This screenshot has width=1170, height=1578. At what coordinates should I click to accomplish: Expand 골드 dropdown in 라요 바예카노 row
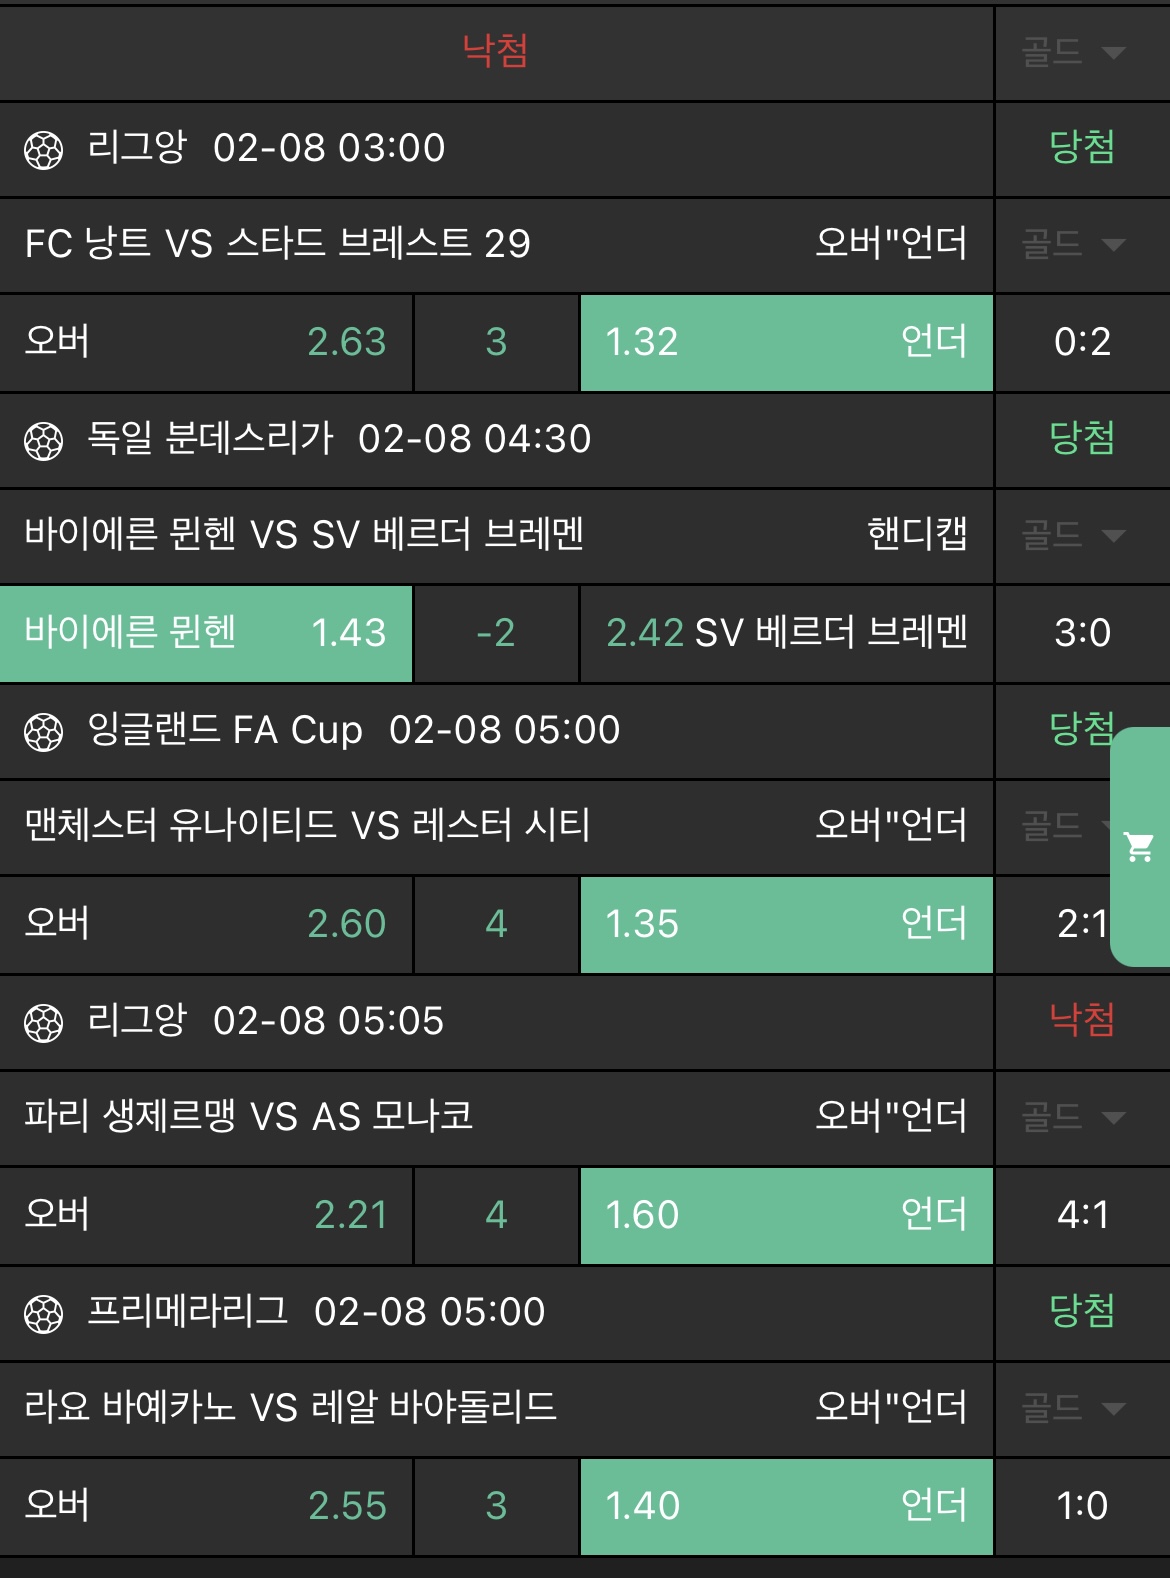(1073, 1408)
